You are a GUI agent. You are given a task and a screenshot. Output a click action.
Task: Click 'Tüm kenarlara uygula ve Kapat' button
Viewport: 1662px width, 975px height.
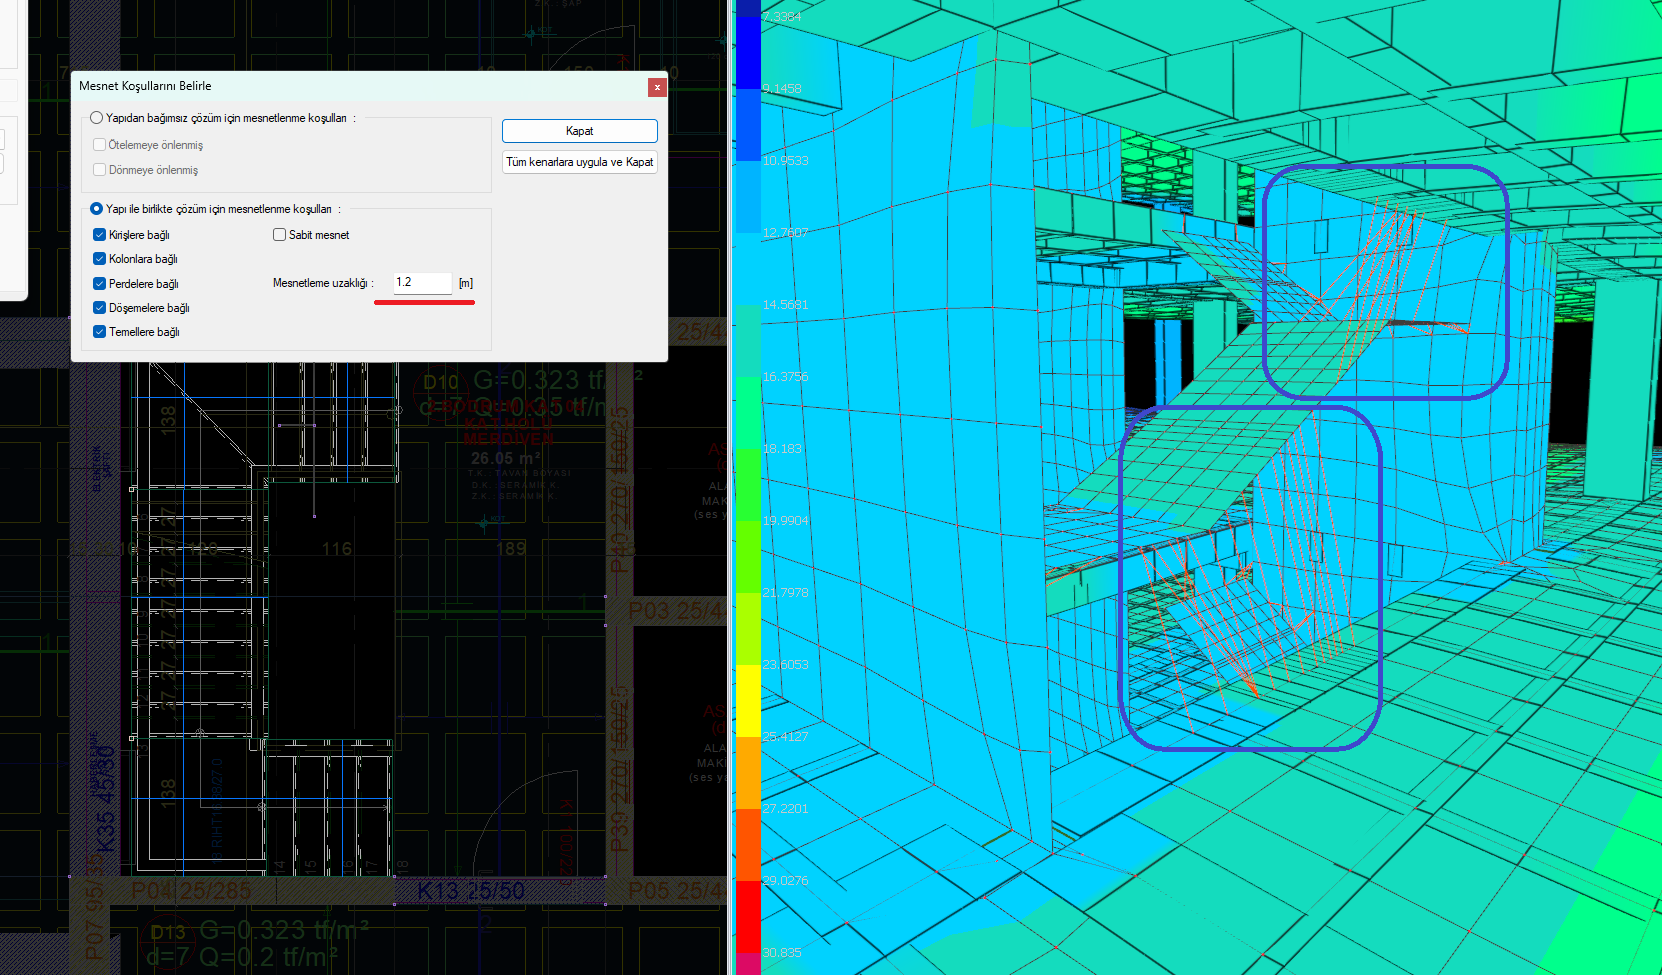[x=579, y=162]
